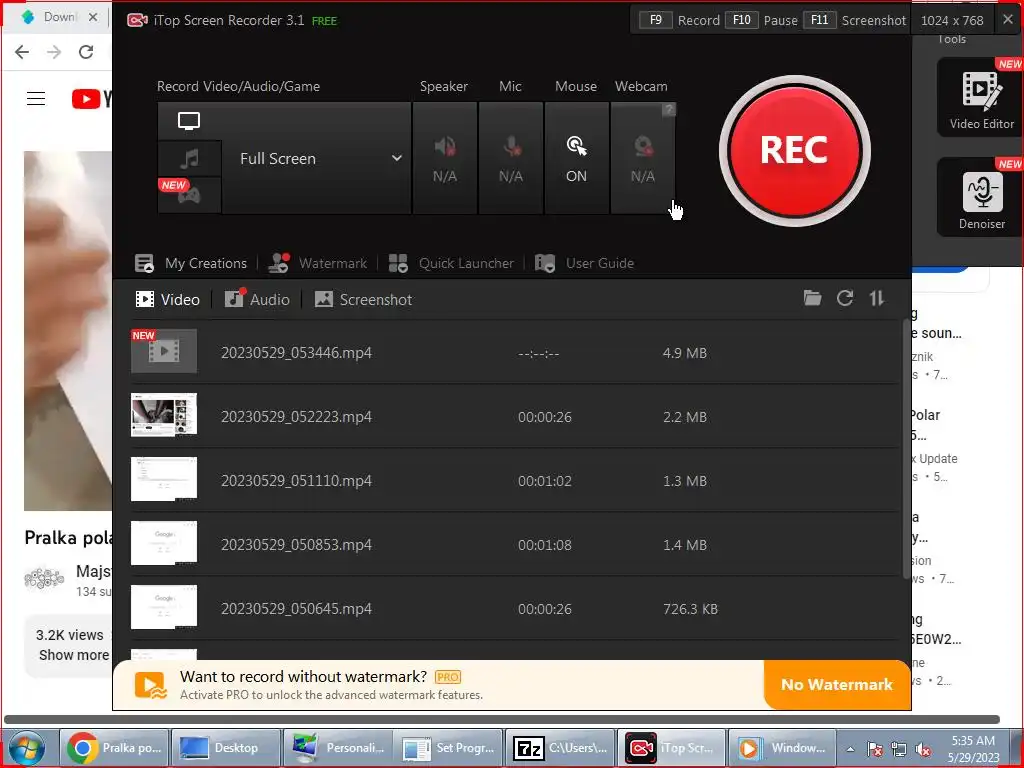The width and height of the screenshot is (1024, 768).
Task: Open the YouTube channel avatar
Action: tap(44, 579)
